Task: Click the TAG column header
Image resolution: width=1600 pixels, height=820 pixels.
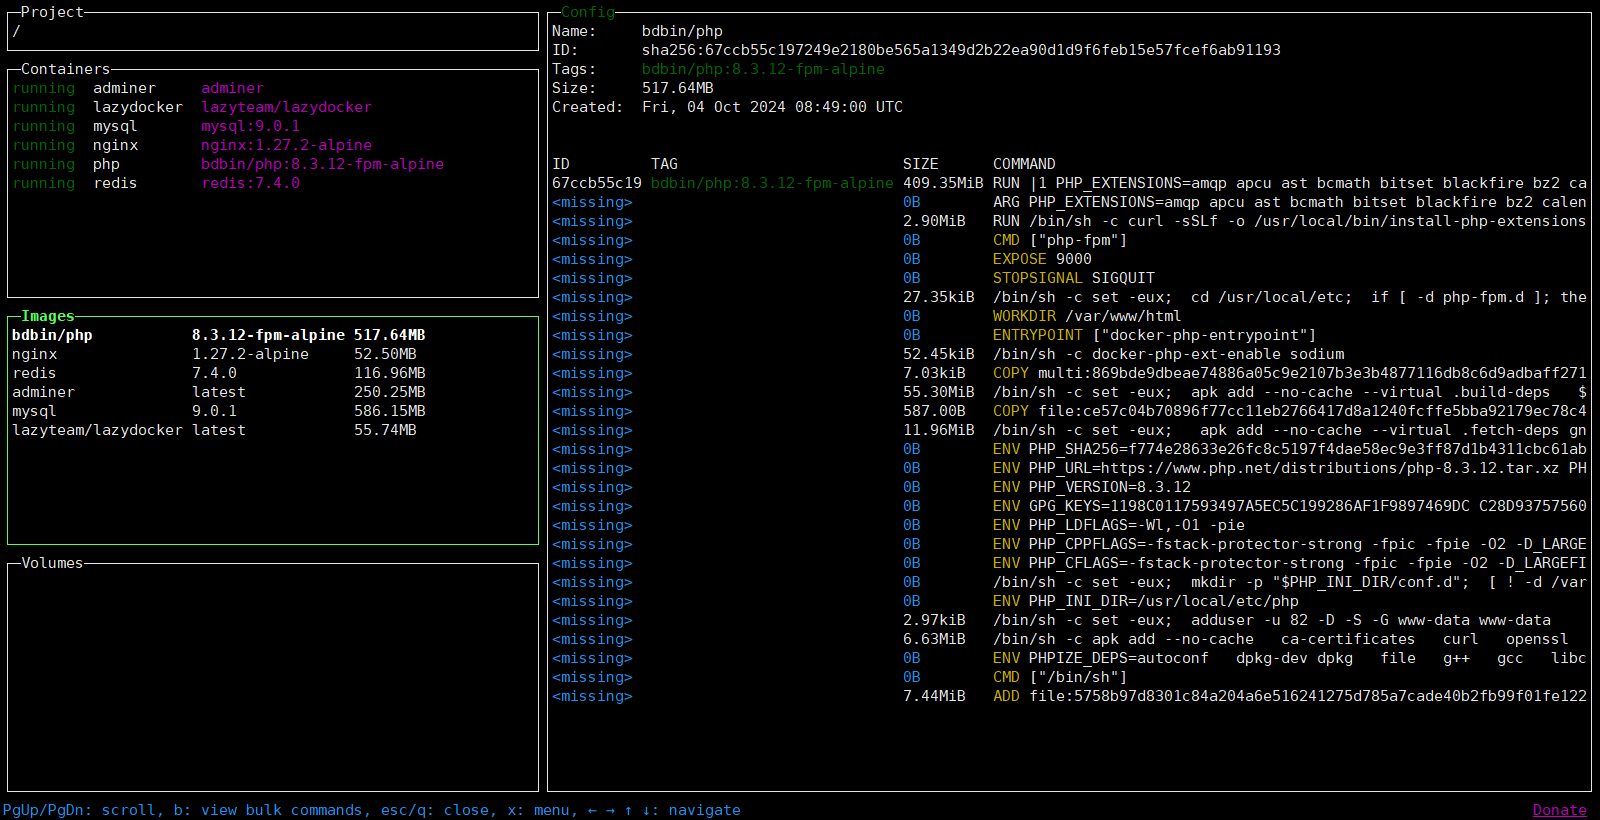Action: [x=664, y=164]
